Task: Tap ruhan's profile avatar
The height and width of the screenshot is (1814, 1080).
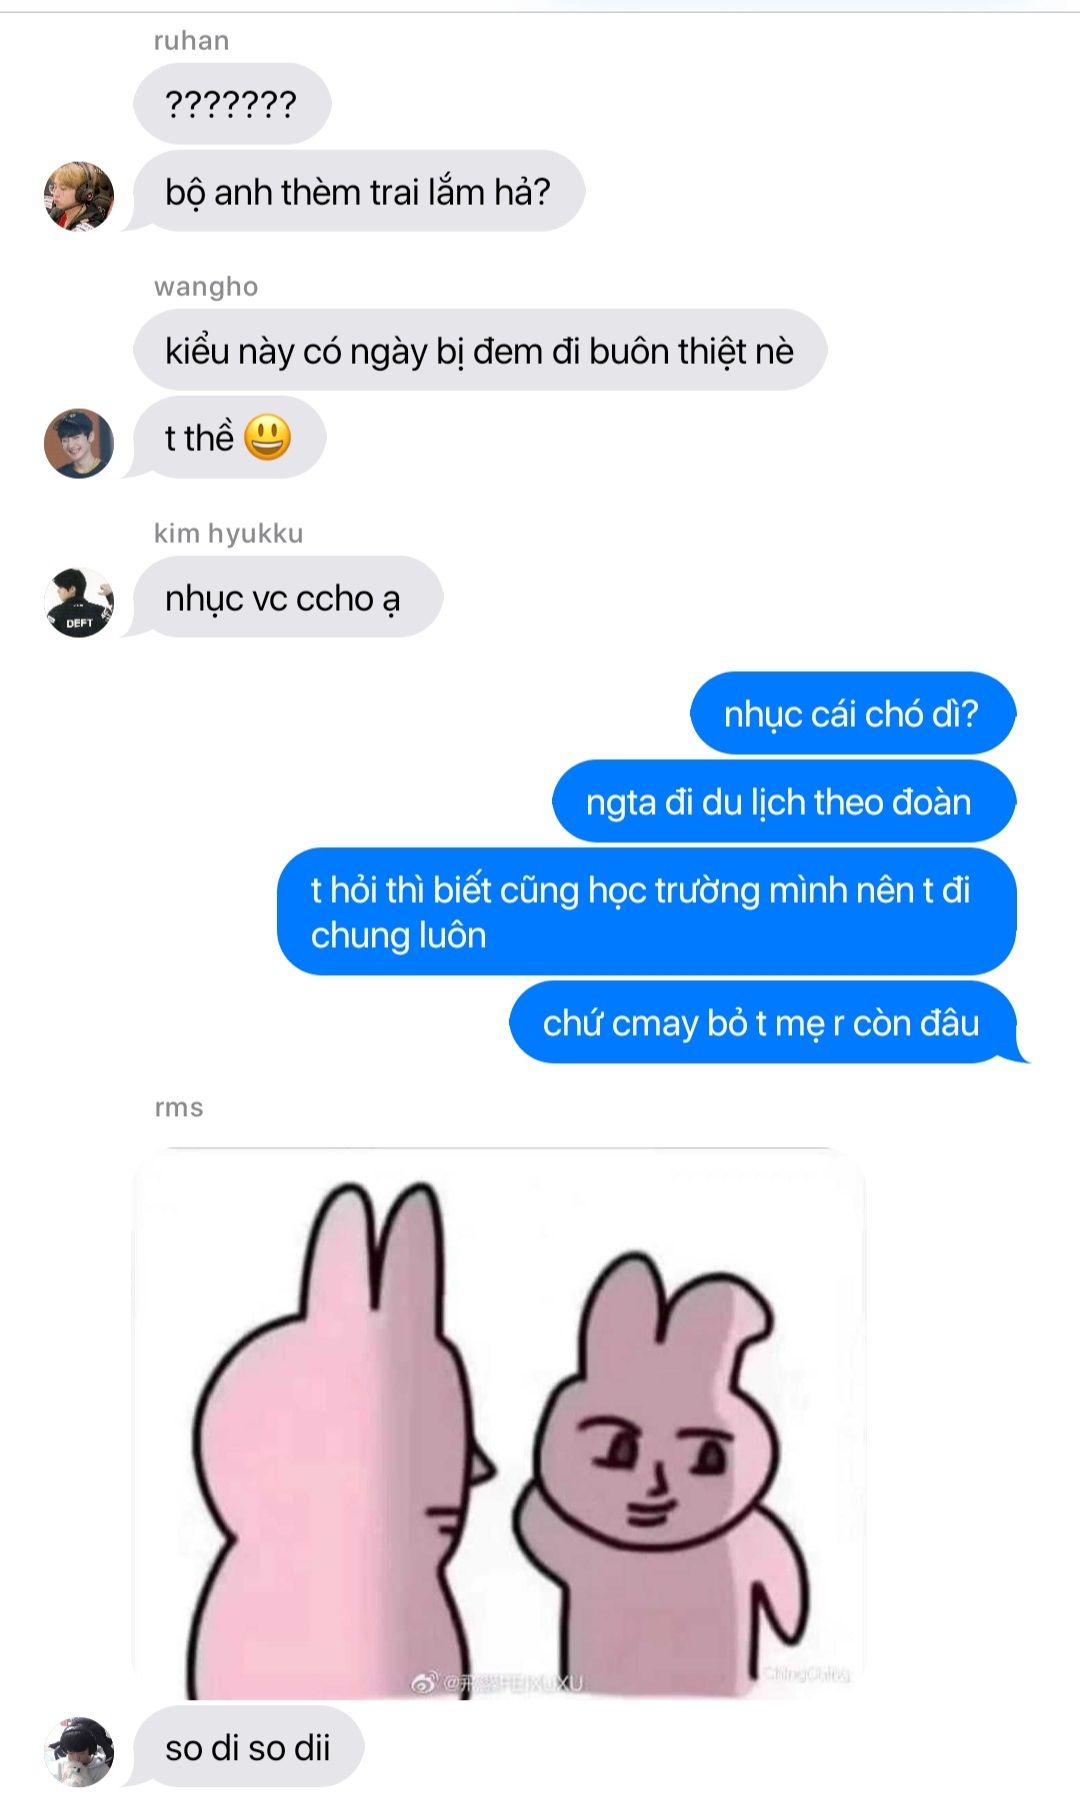Action: pyautogui.click(x=79, y=196)
